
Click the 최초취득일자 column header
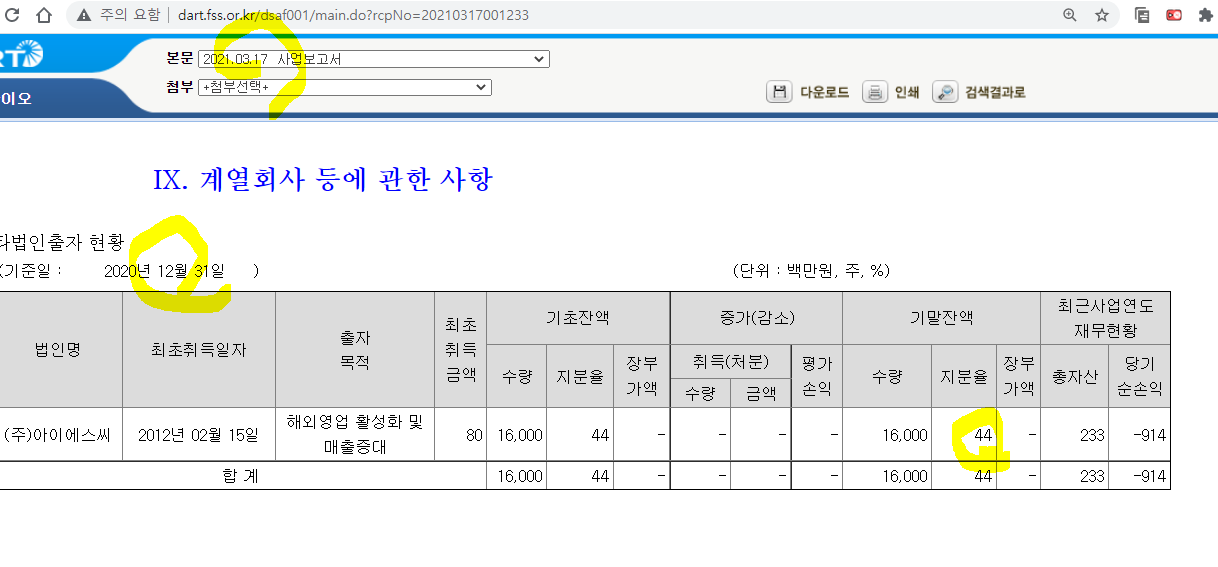pyautogui.click(x=199, y=349)
